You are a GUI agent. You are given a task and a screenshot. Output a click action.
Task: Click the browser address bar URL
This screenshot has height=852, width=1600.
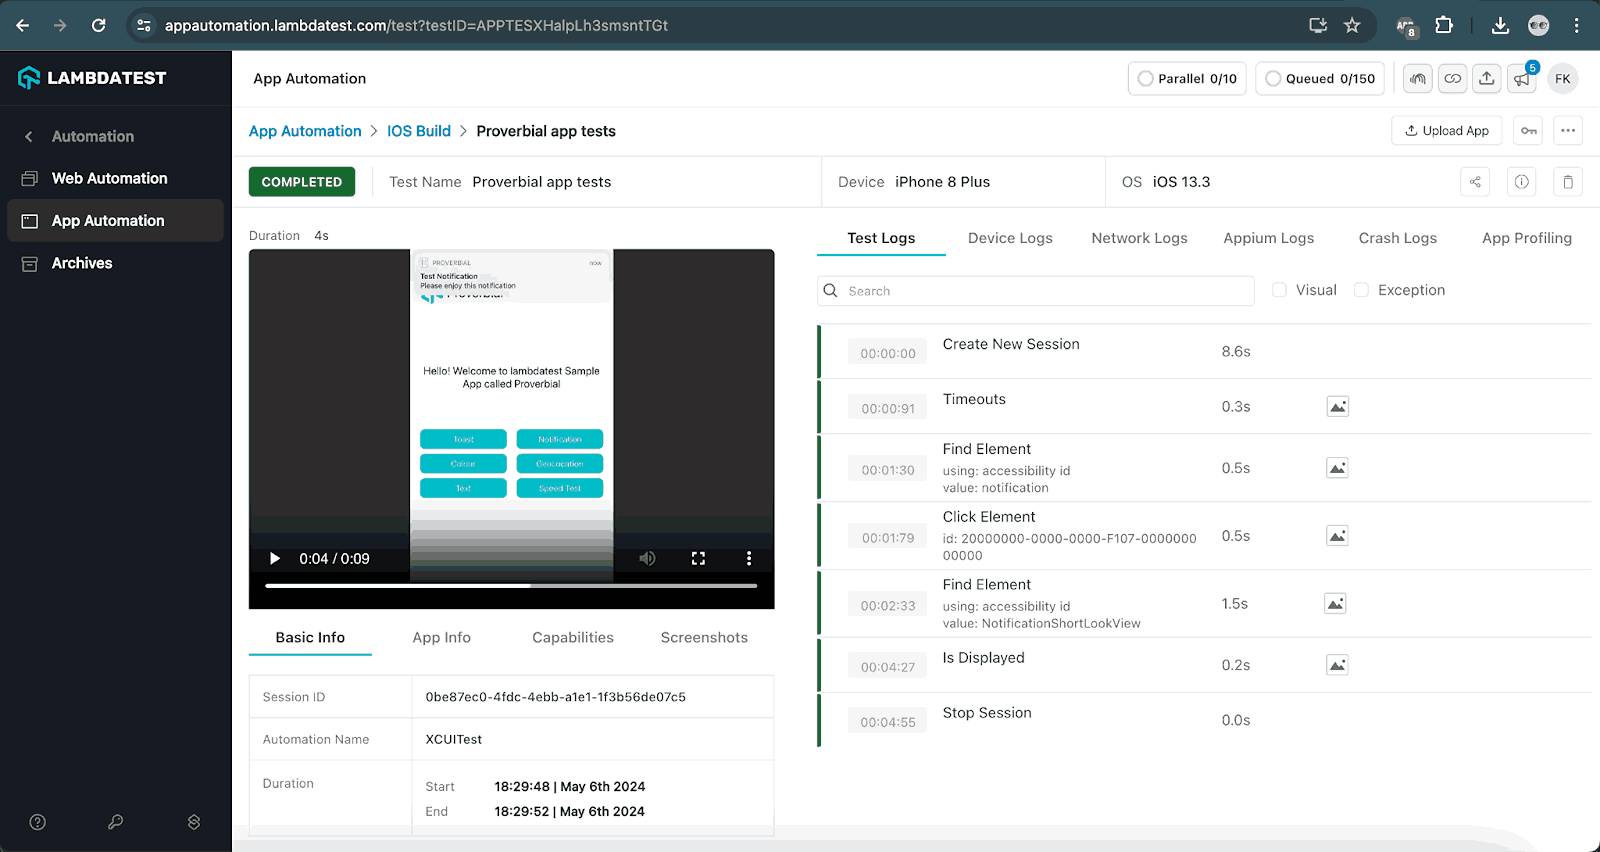click(416, 25)
